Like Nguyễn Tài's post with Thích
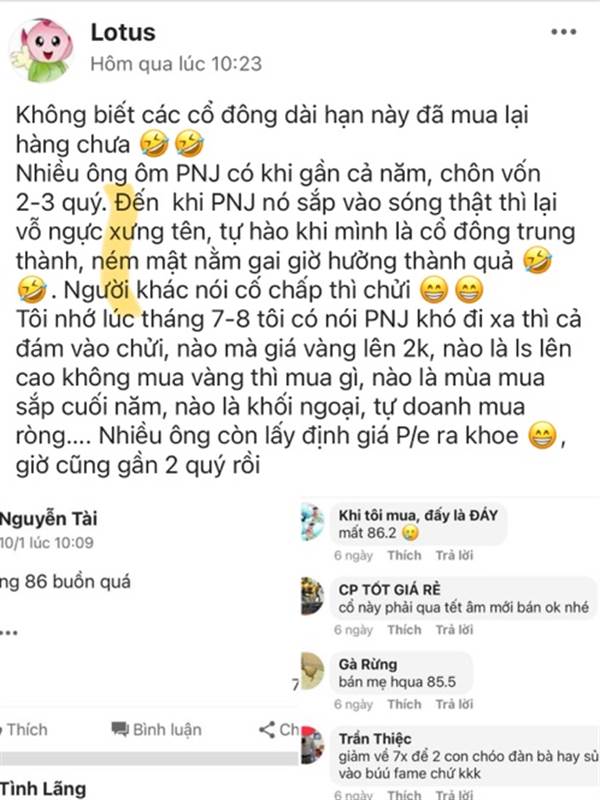The width and height of the screenshot is (600, 800). coord(26,730)
